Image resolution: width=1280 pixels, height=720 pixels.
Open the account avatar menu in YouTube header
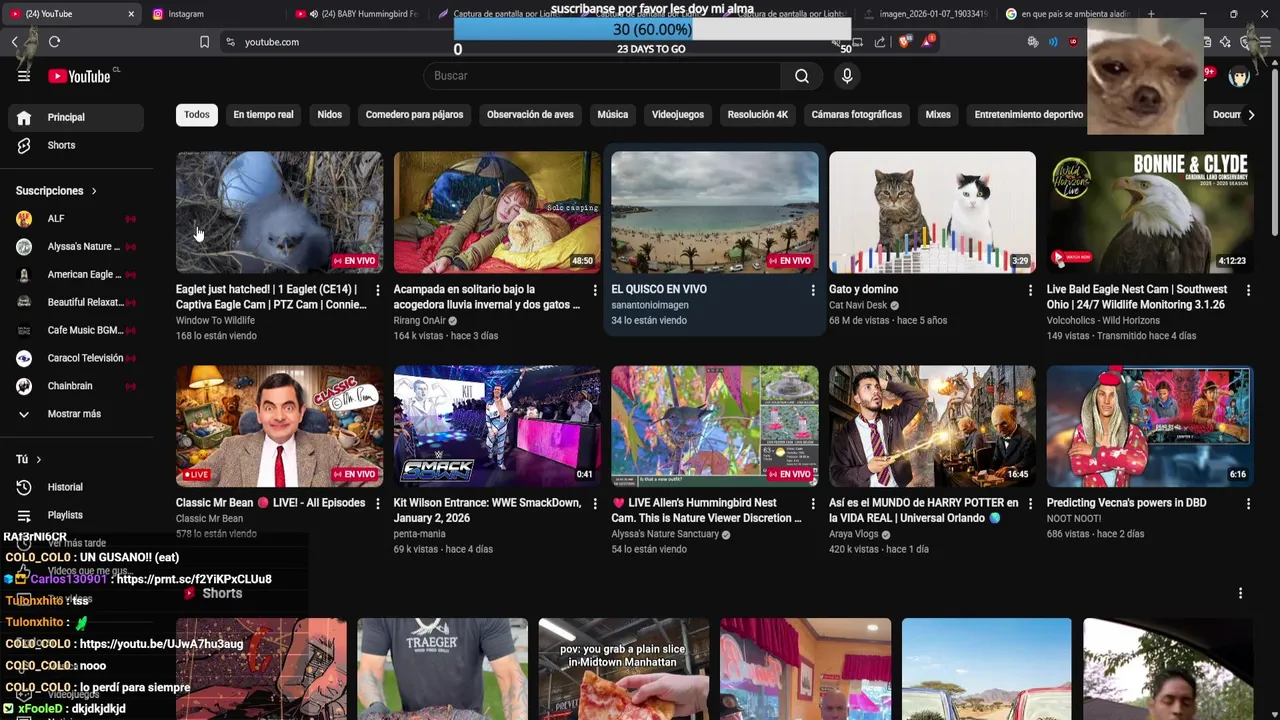coord(1239,76)
